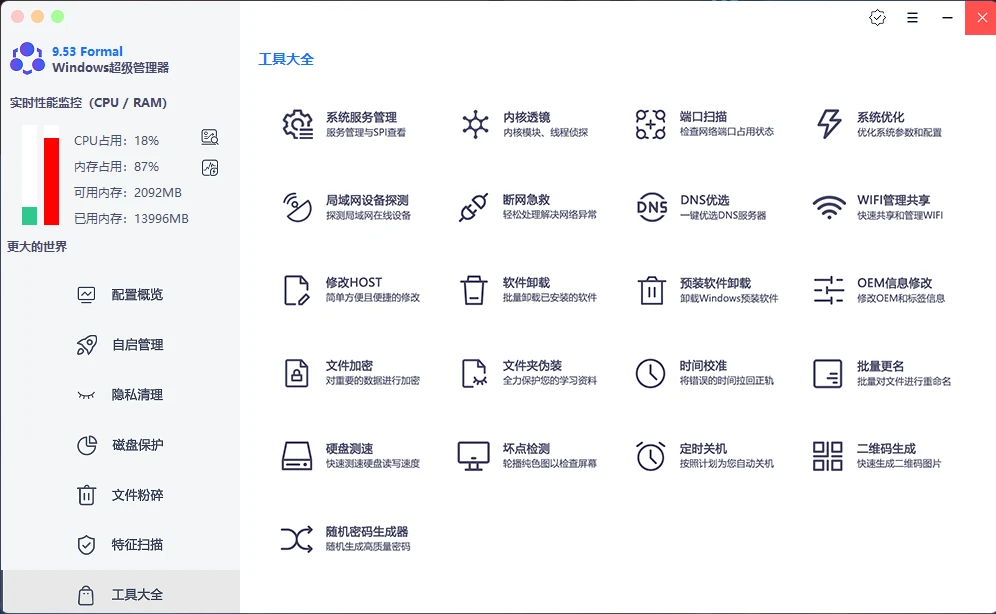Click the WIFI管理共享 wifi icon
The width and height of the screenshot is (996, 614).
(x=829, y=207)
